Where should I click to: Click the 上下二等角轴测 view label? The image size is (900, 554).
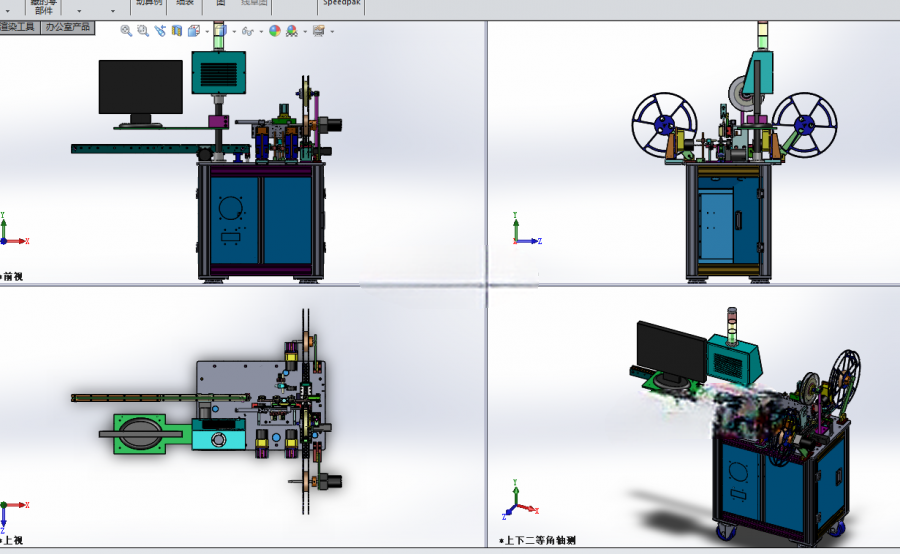click(x=540, y=540)
